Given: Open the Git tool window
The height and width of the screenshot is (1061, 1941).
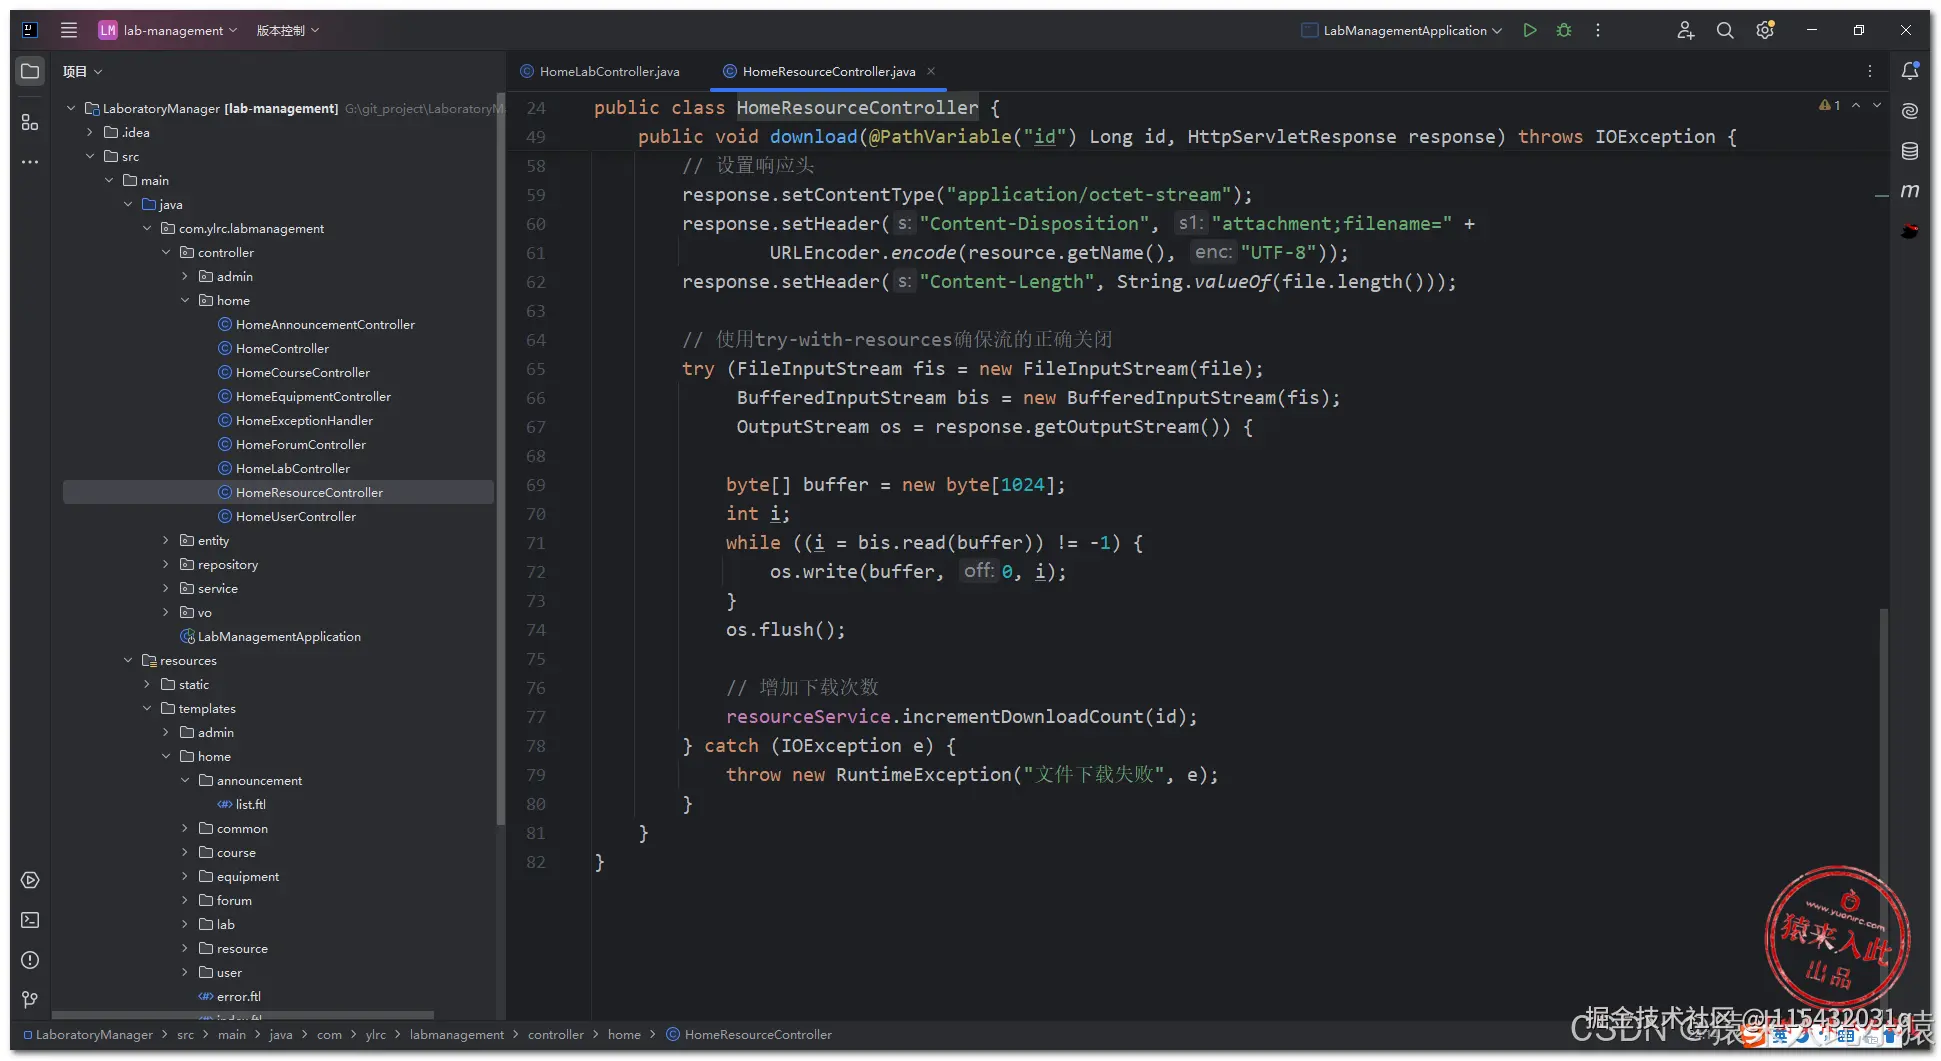Looking at the screenshot, I should coord(30,1000).
